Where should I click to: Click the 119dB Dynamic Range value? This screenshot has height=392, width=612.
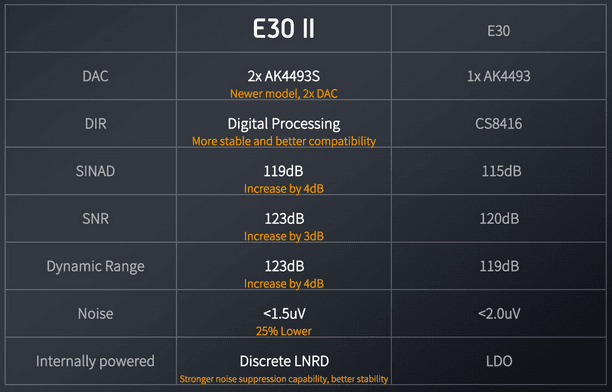pyautogui.click(x=499, y=266)
